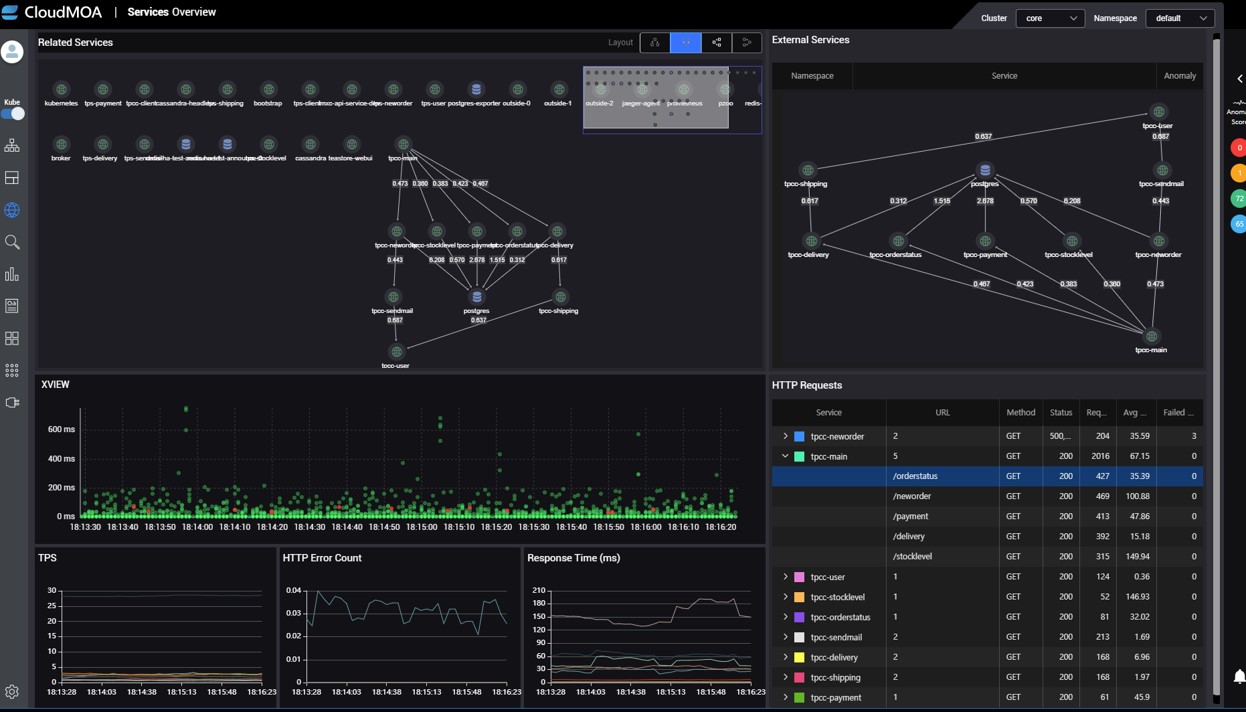Select the /payment URL row
This screenshot has width=1246, height=712.
coord(910,516)
